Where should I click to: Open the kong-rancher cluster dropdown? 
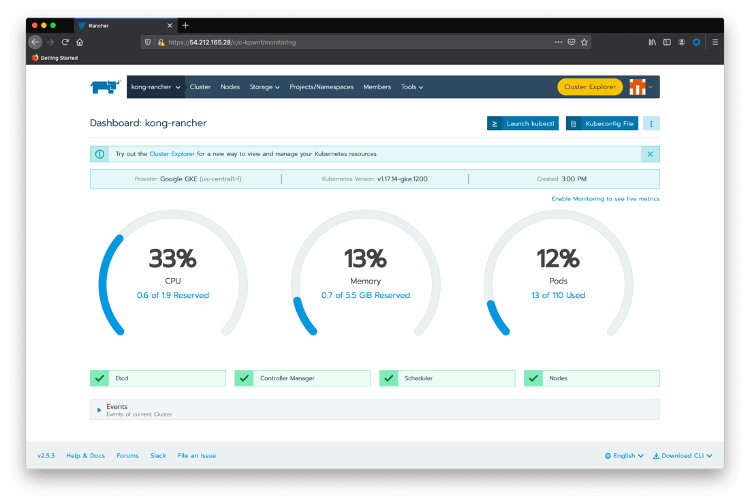tap(155, 87)
